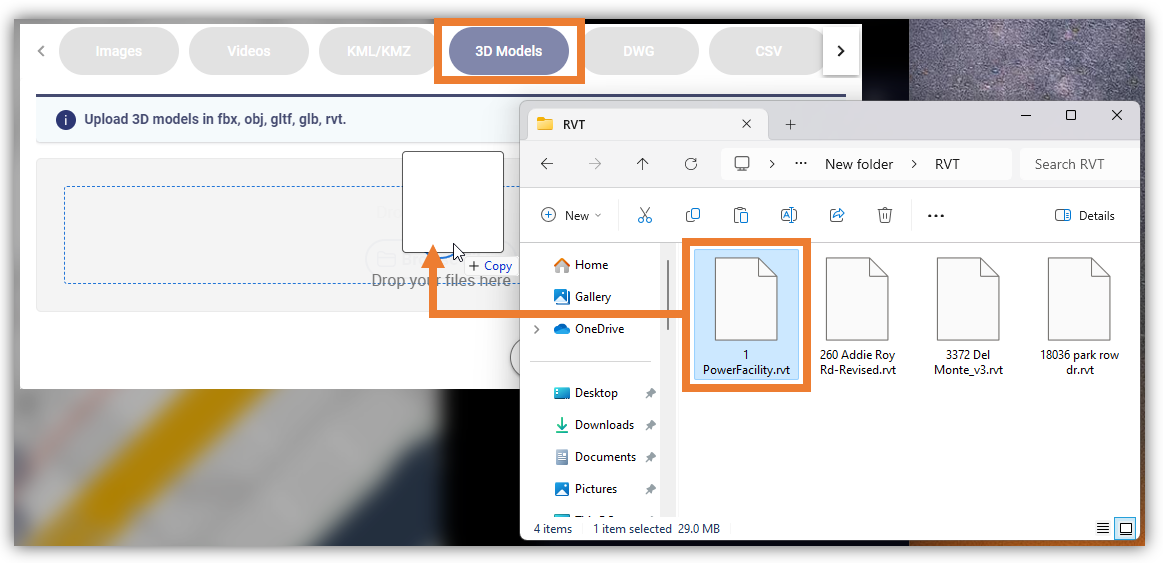Open the Desktop quick access folder
1163x563 pixels.
click(x=586, y=392)
